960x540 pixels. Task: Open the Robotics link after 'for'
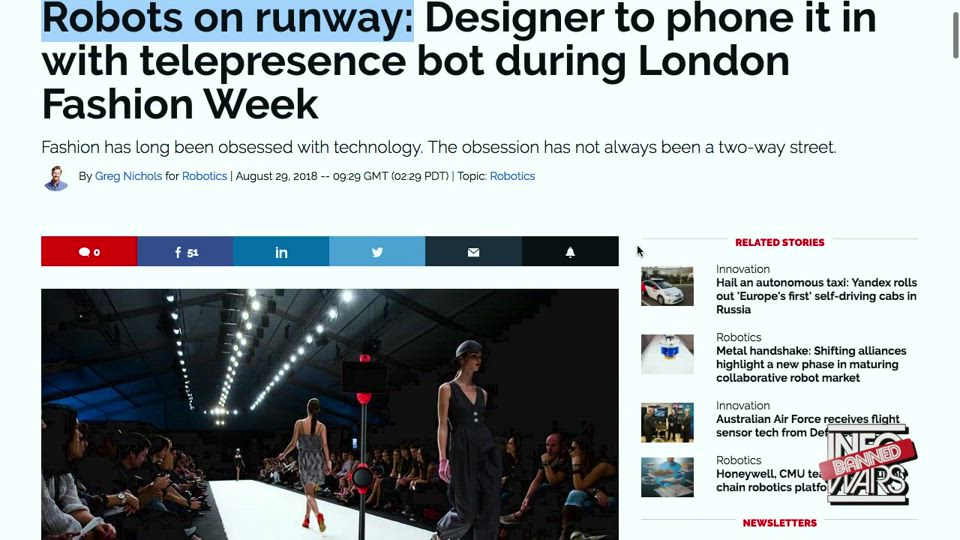click(x=204, y=176)
